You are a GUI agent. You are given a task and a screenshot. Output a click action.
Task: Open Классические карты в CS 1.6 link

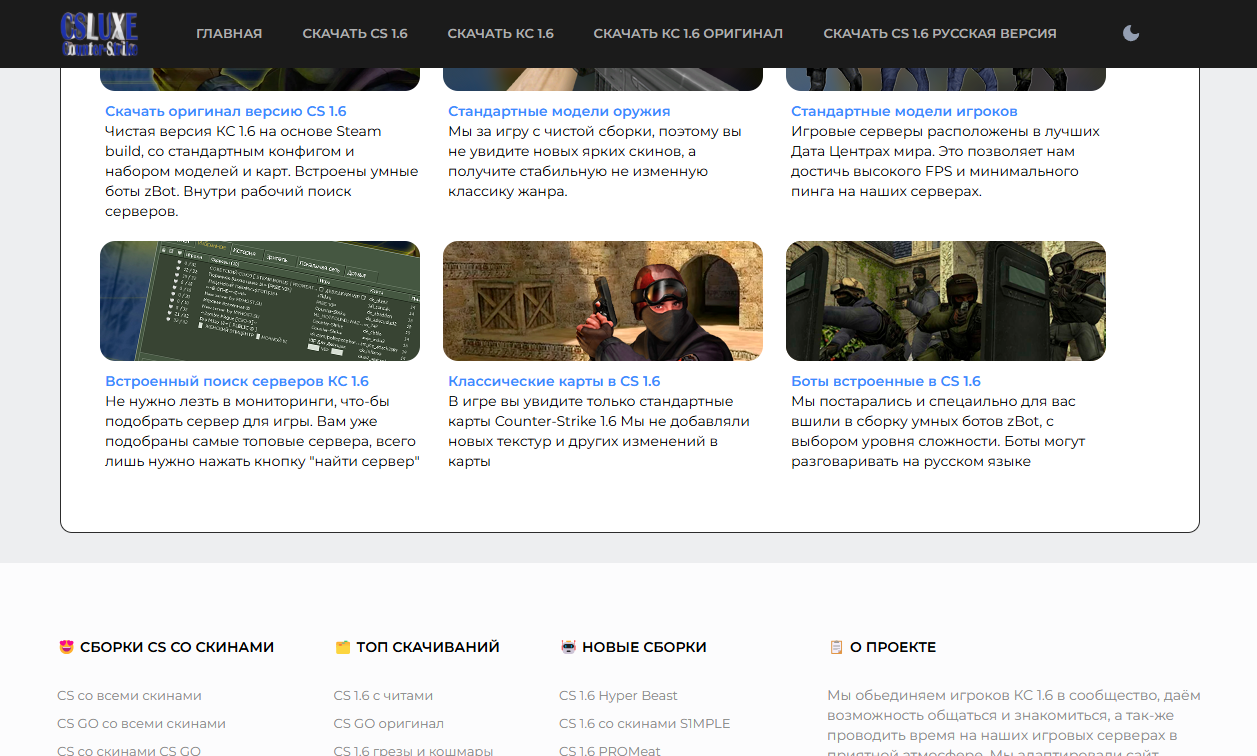(x=554, y=381)
